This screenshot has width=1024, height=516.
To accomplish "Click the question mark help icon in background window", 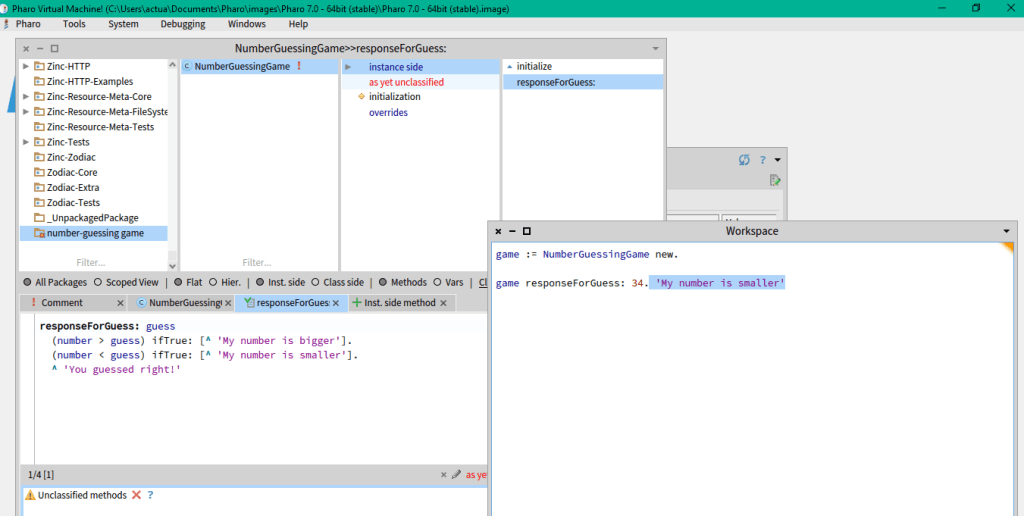I will coord(762,160).
